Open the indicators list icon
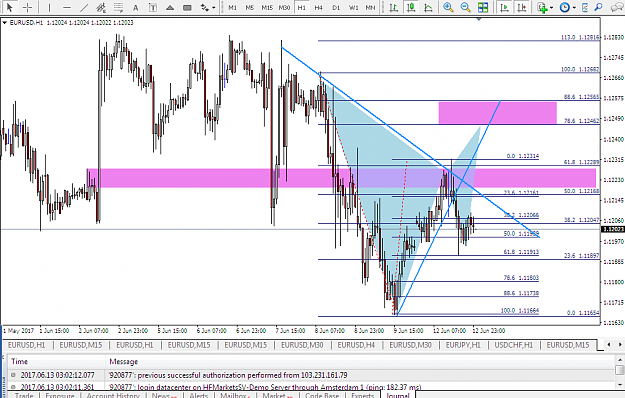The image size is (625, 398). point(542,7)
